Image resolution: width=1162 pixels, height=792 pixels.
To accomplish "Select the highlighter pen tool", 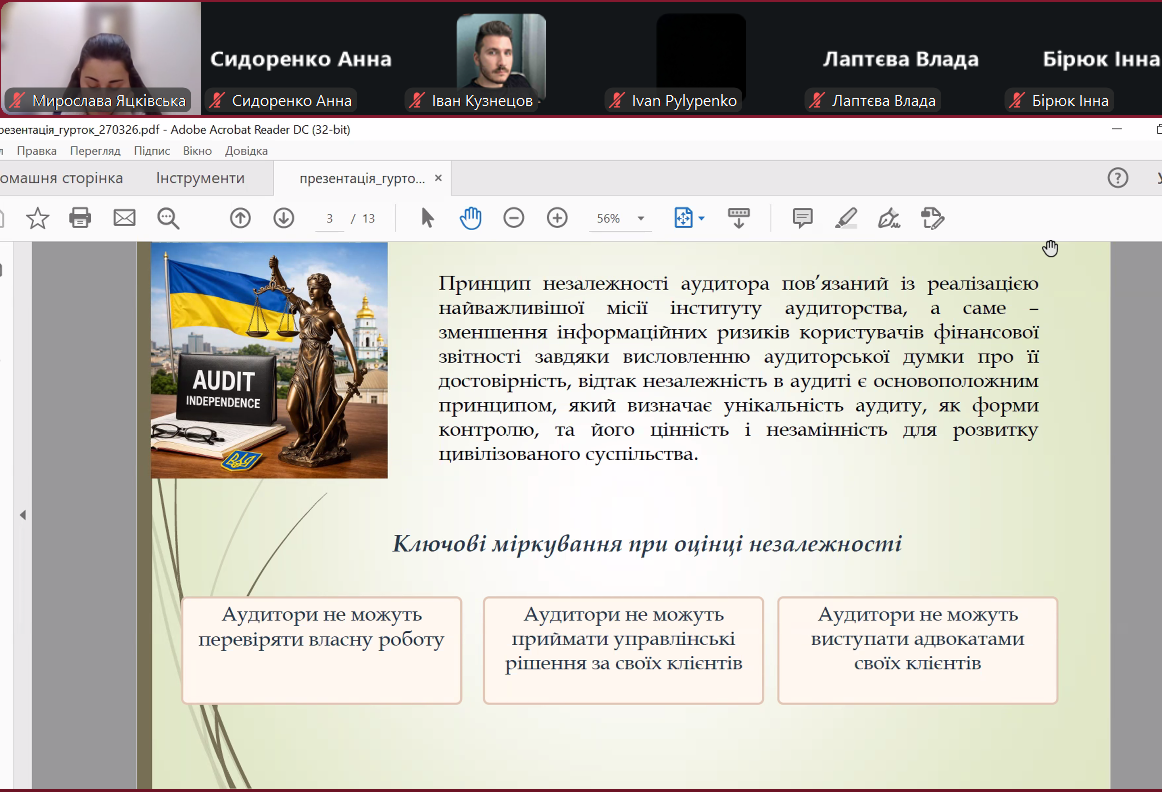I will [846, 218].
